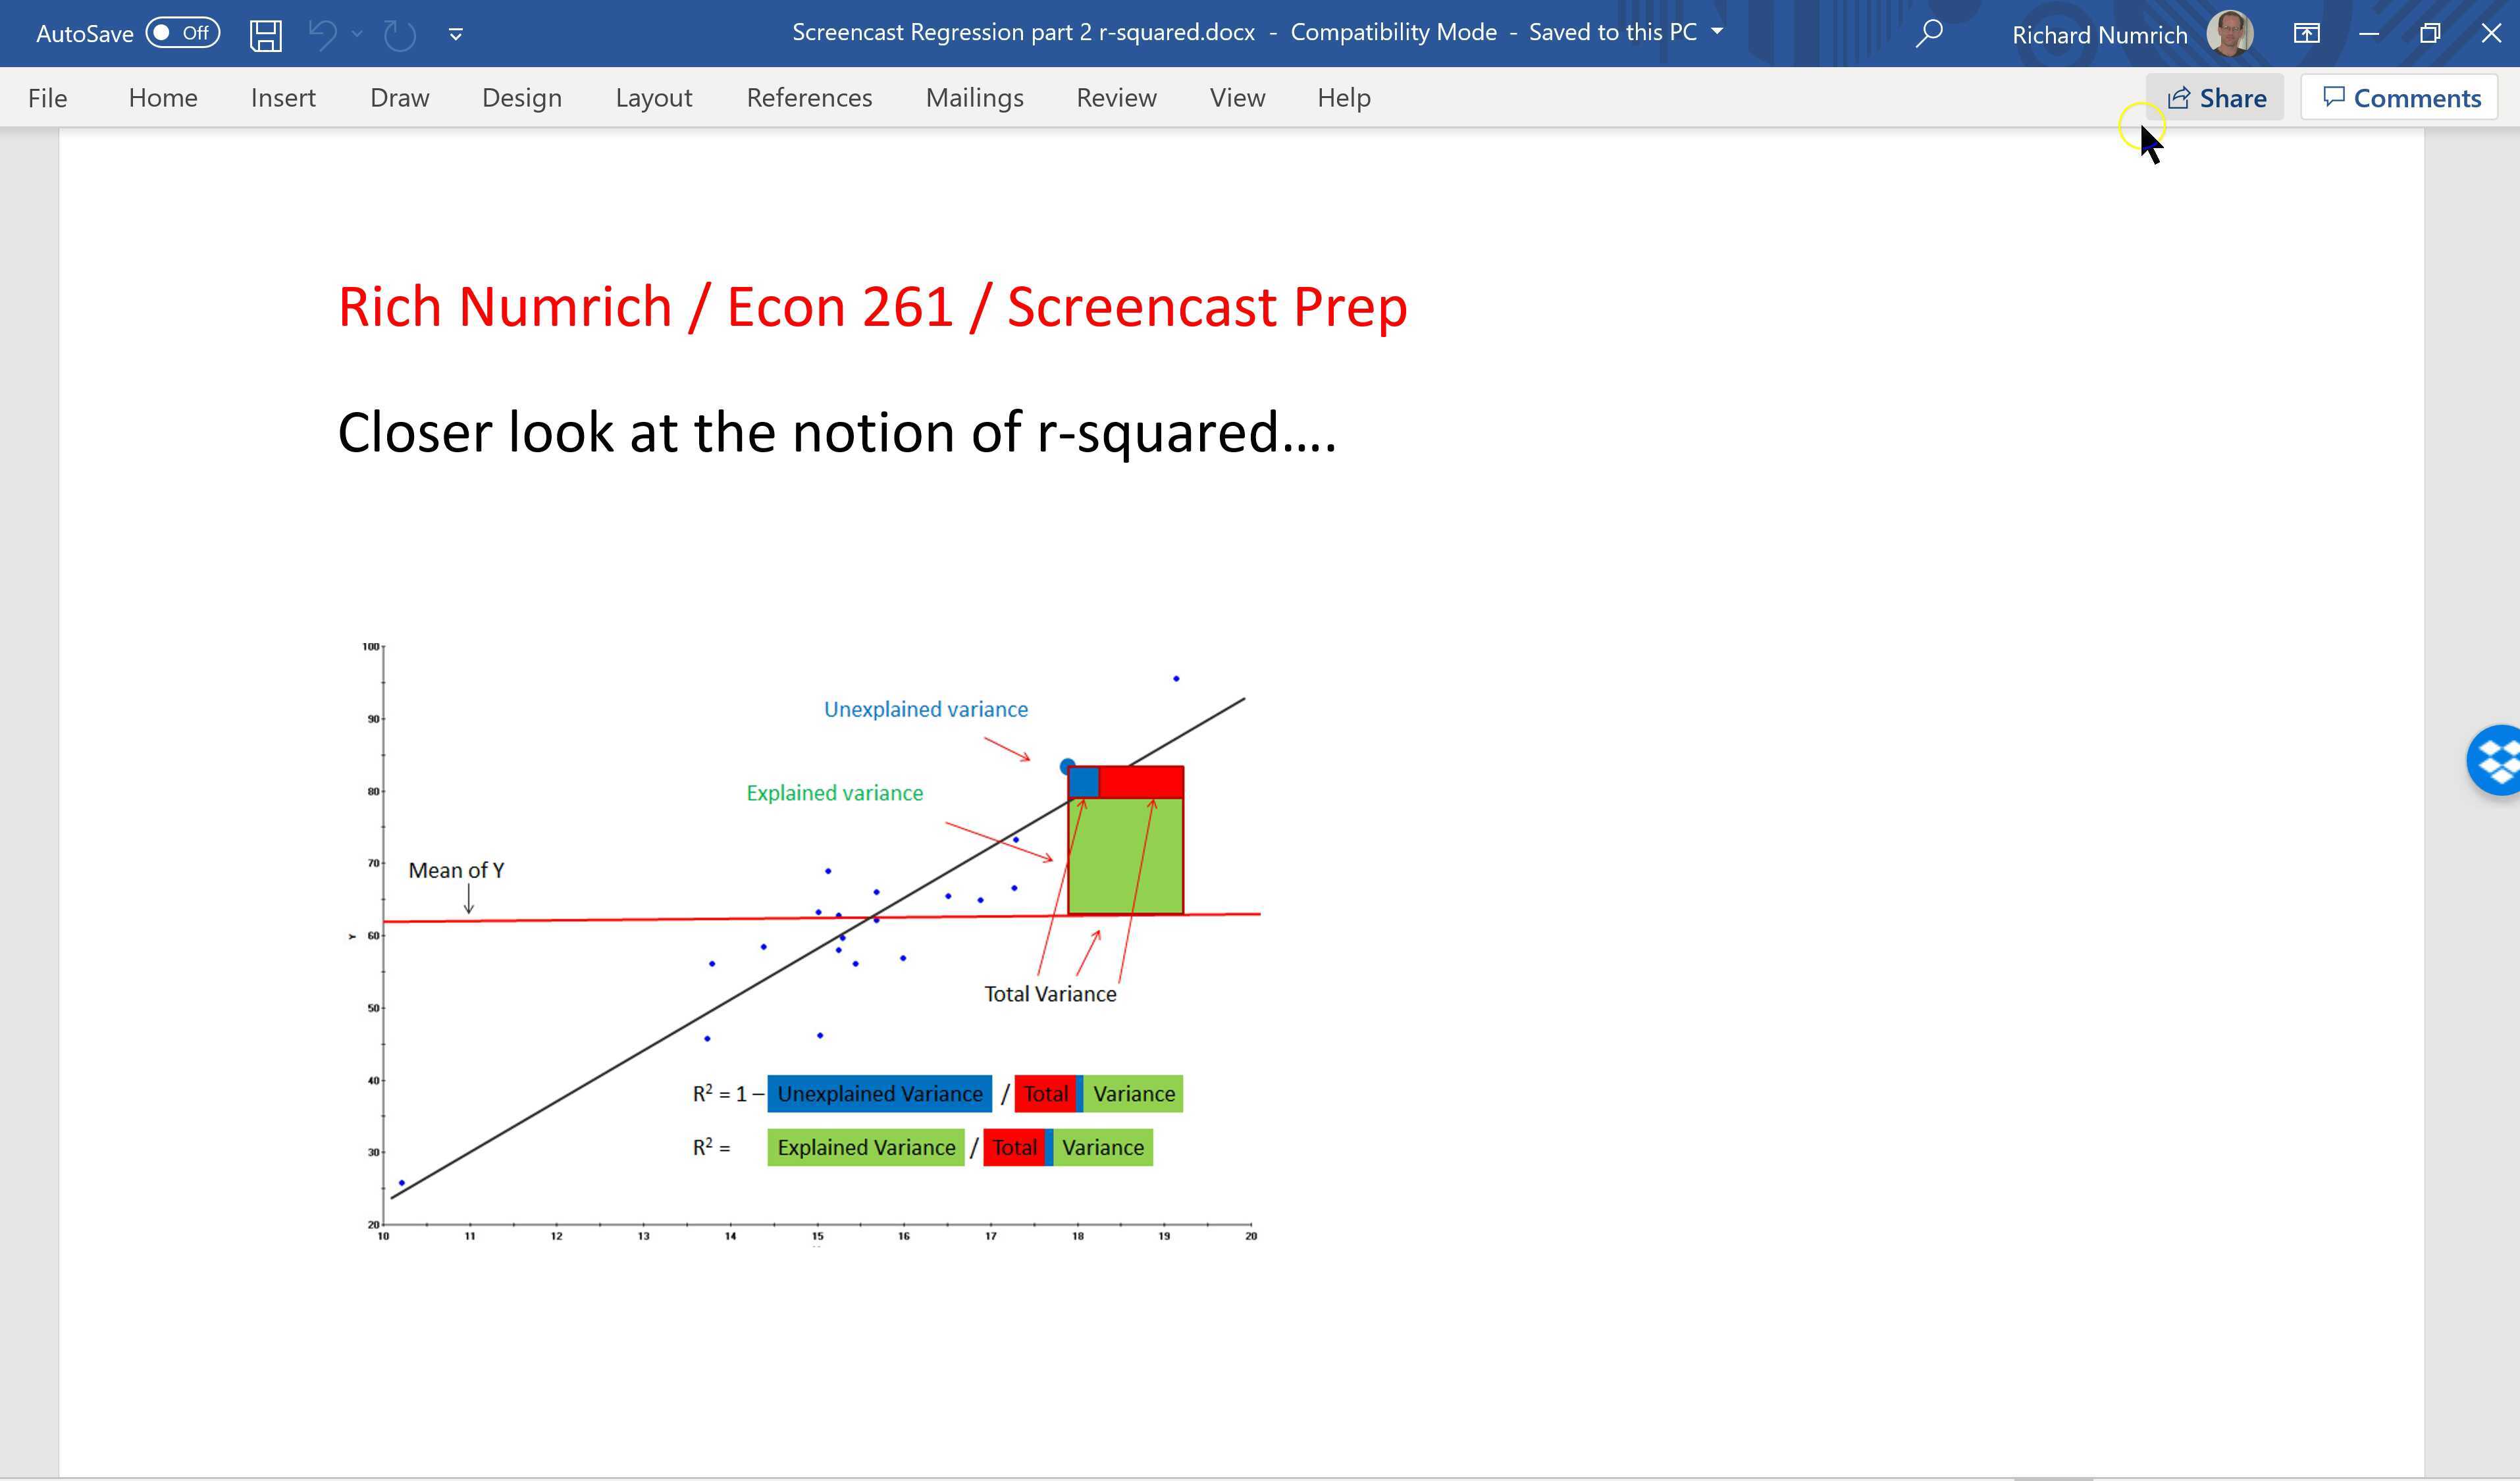
Task: Switch to the Review tab
Action: [1116, 97]
